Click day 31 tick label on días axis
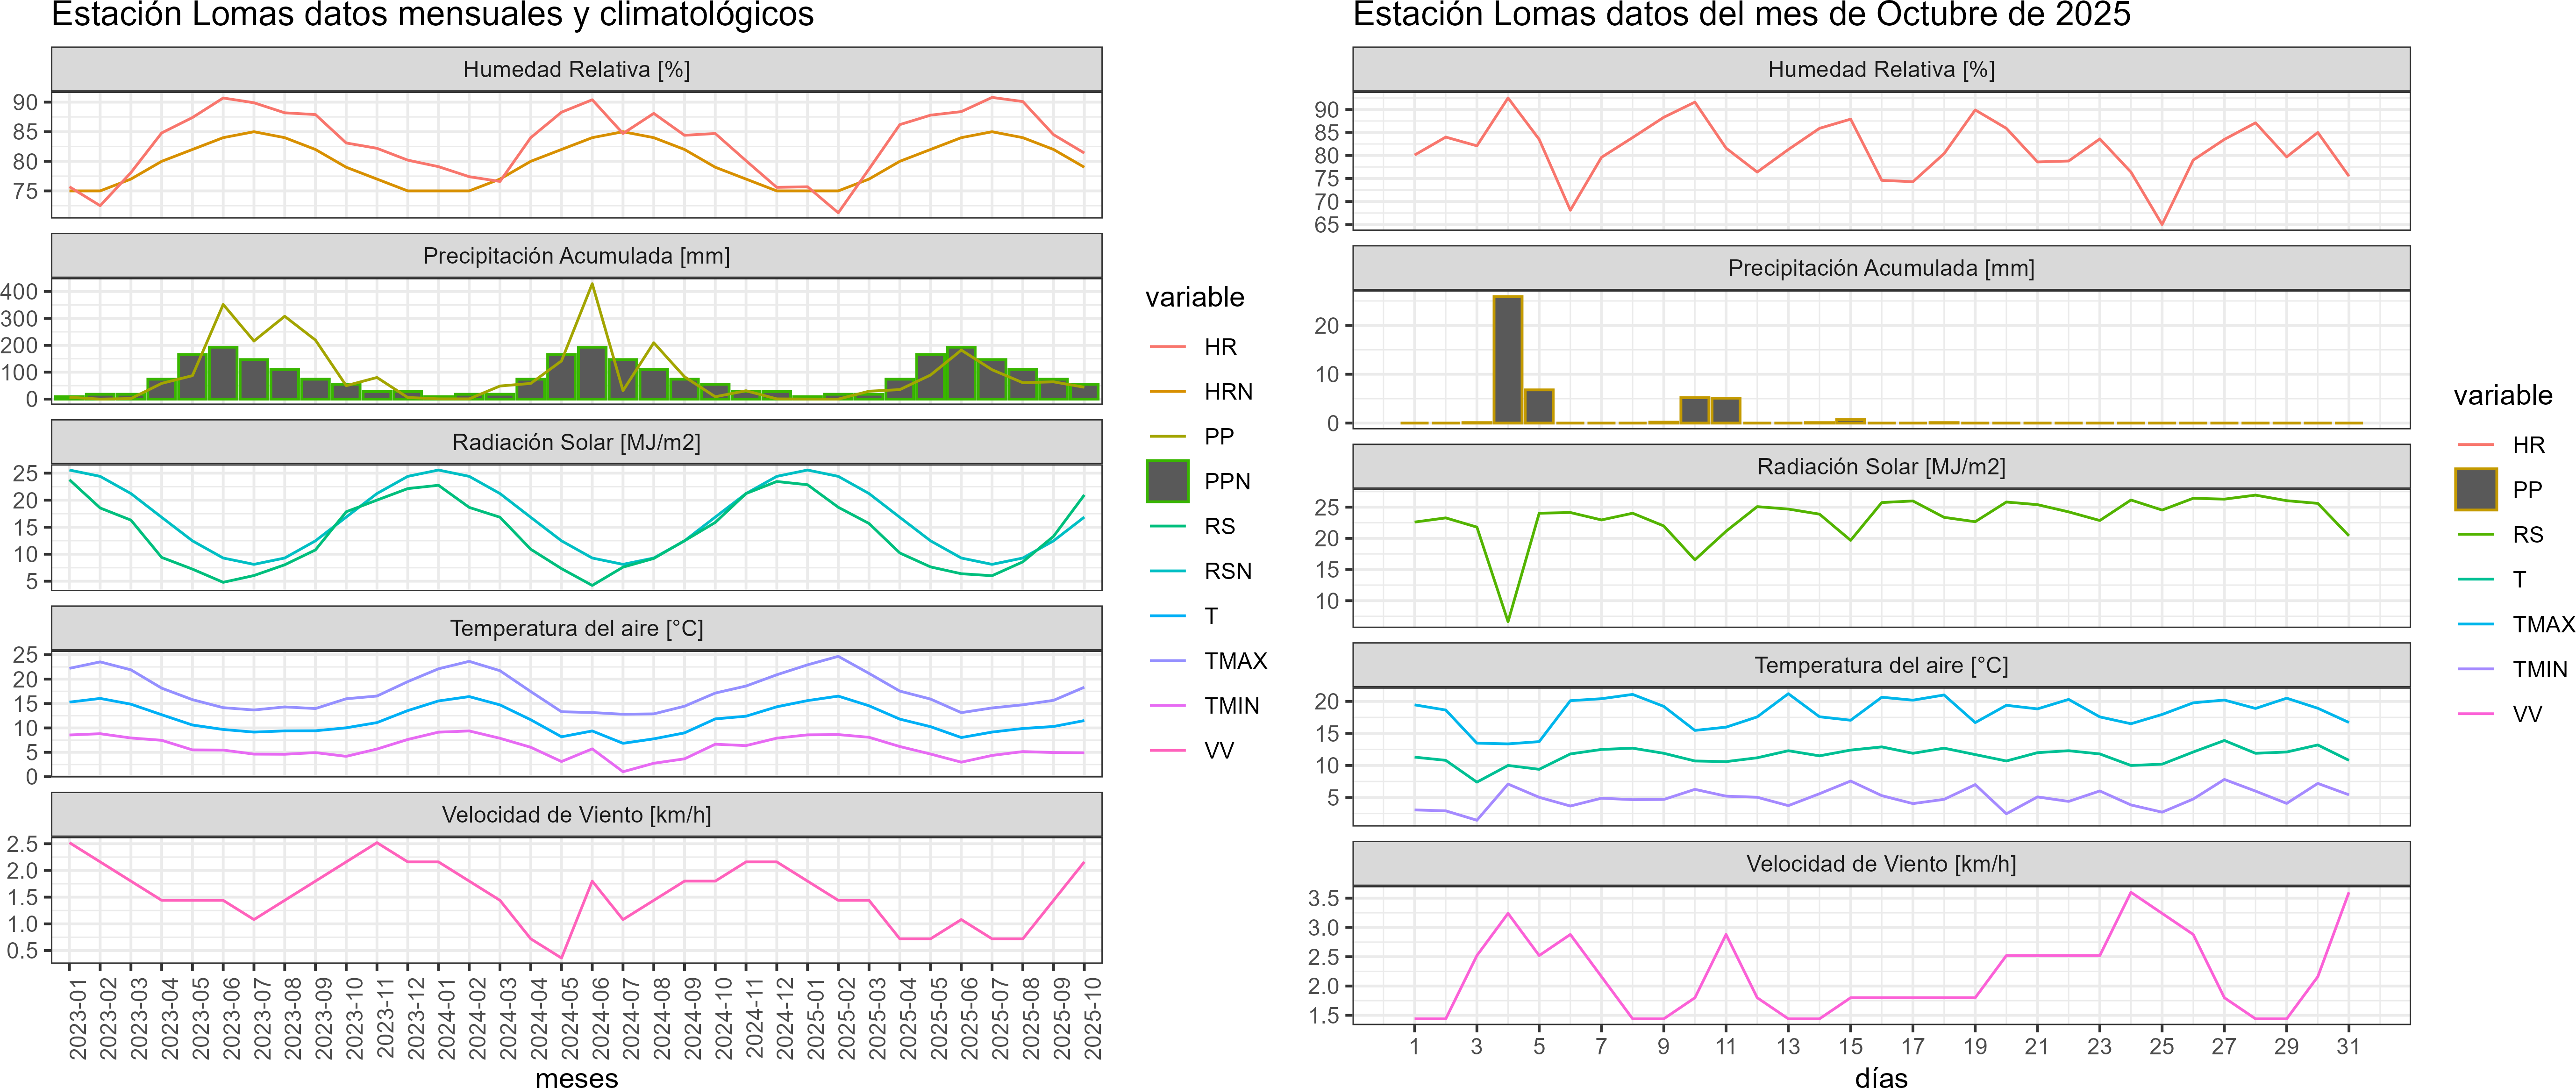This screenshot has width=2576, height=1088. pos(2348,1046)
